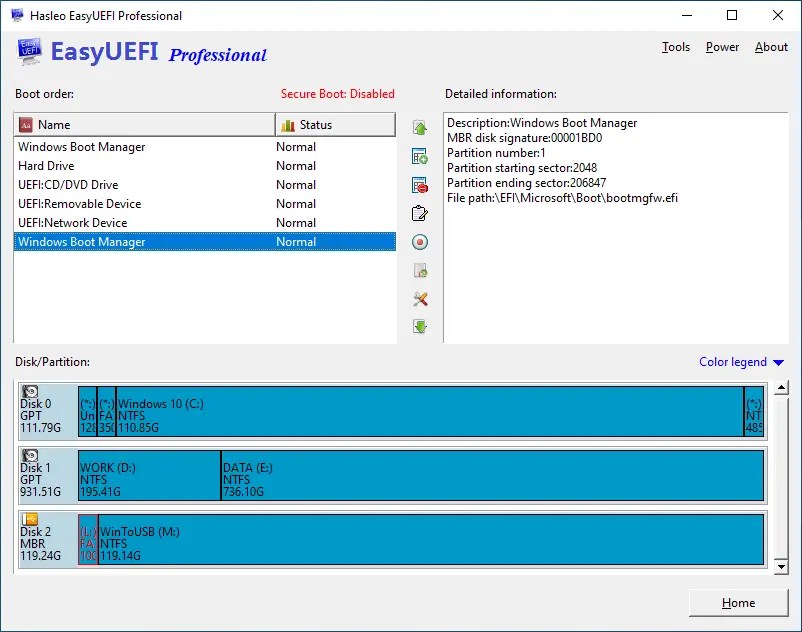Select the WORK (D:) partition

(149, 476)
